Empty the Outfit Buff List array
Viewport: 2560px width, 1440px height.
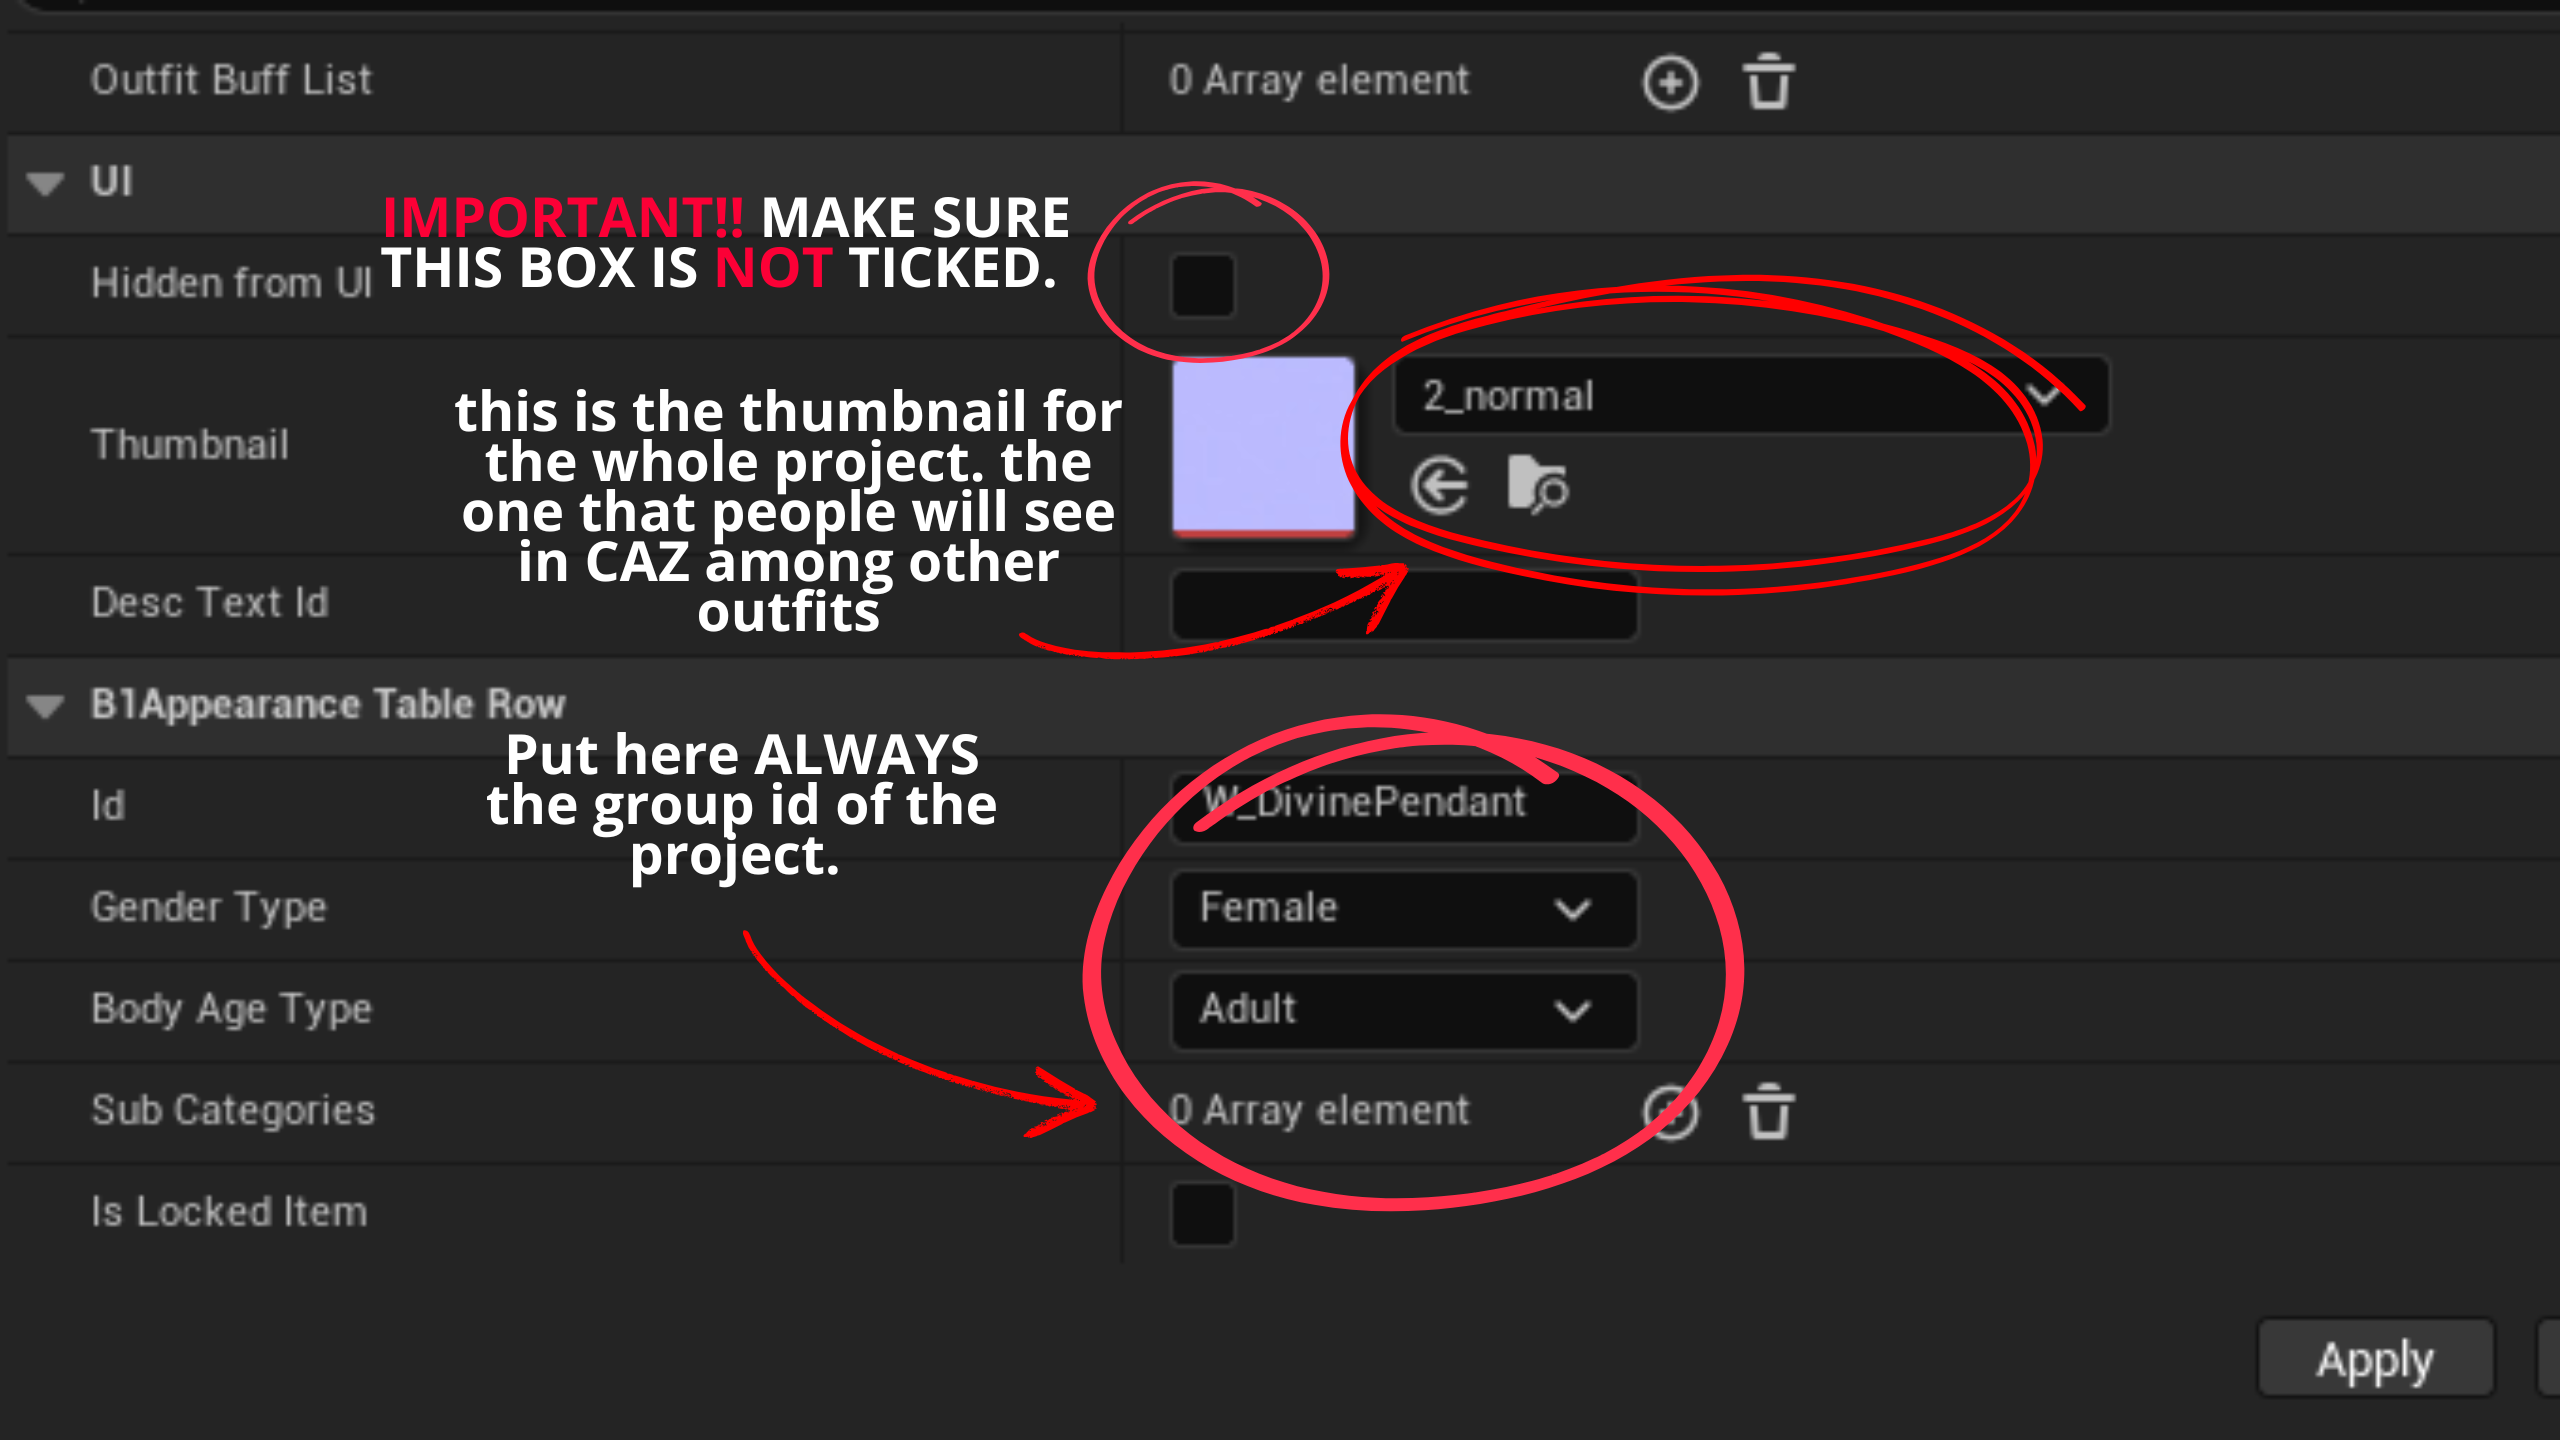click(1768, 82)
